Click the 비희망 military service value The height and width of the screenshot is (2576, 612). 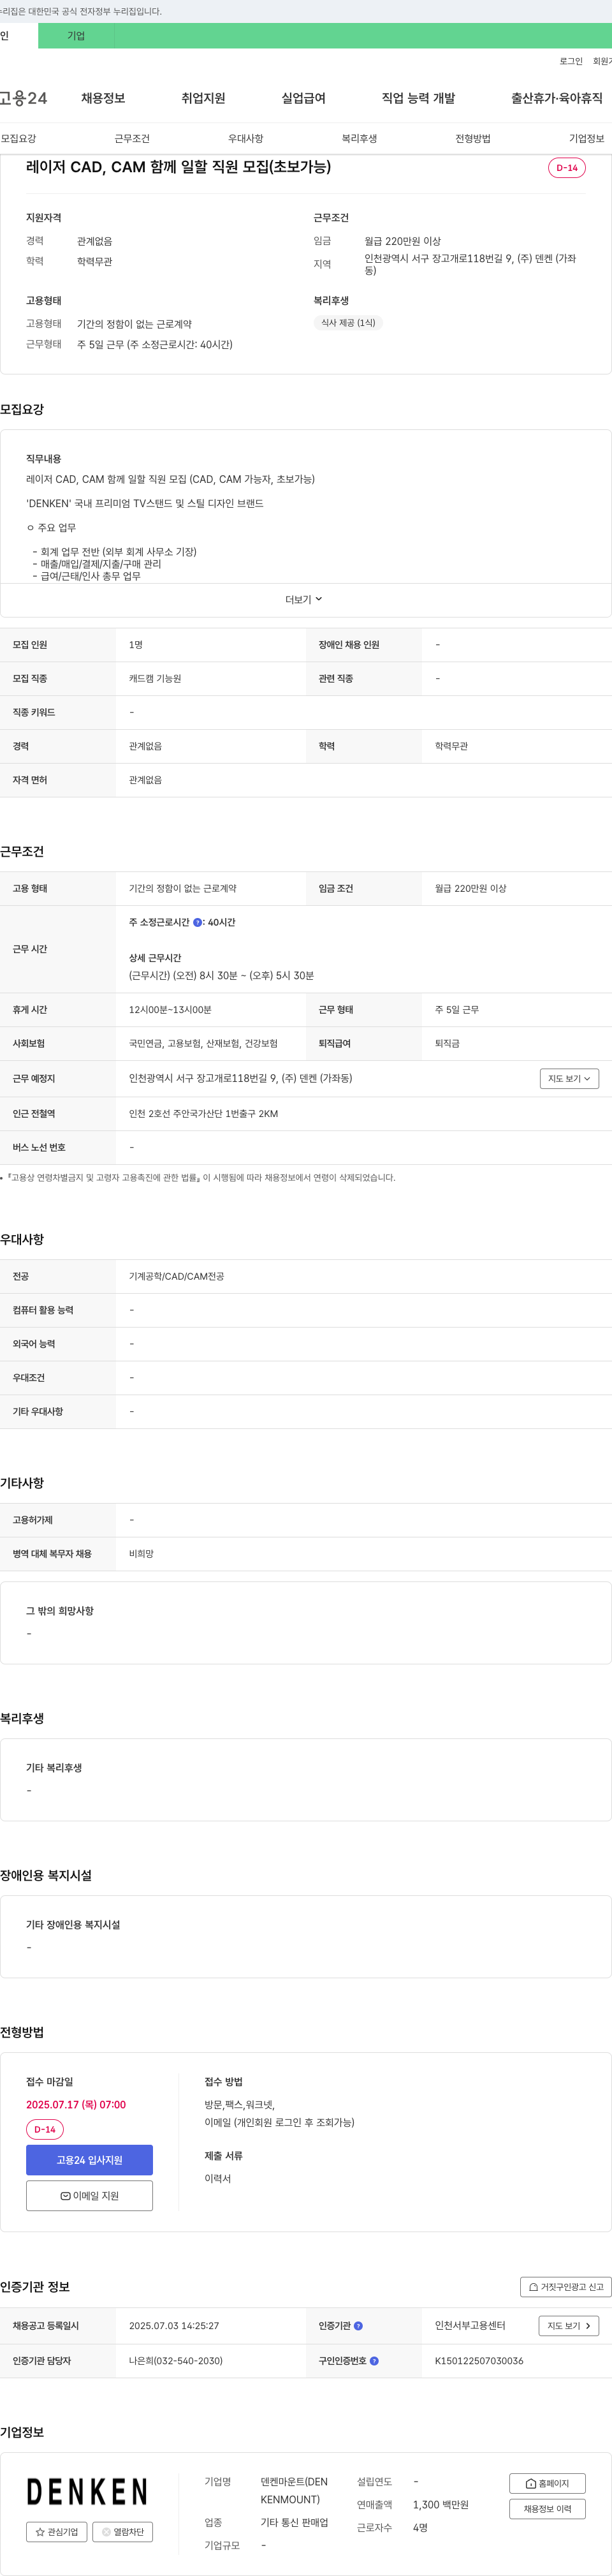pos(141,1555)
